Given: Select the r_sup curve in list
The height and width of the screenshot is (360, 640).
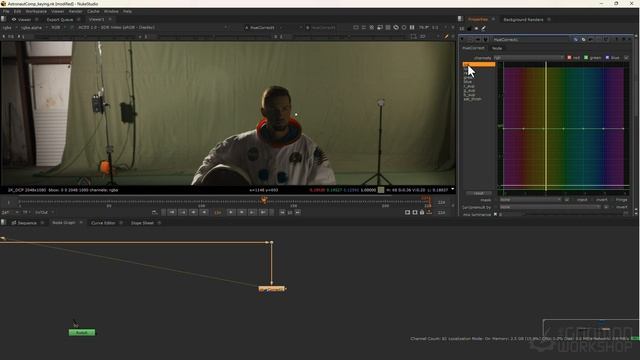Looking at the screenshot, I should click(x=469, y=86).
